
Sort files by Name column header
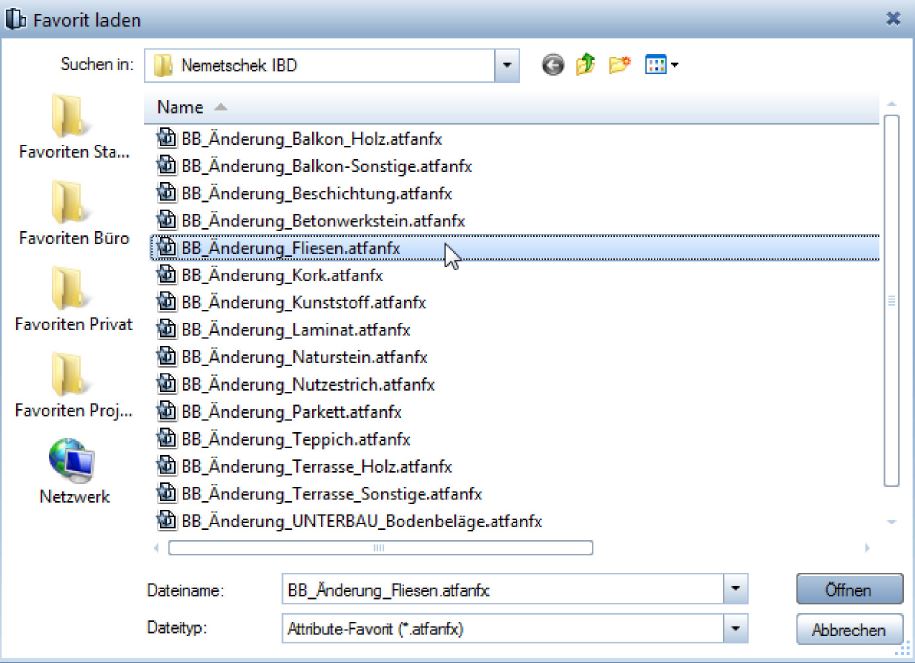pyautogui.click(x=180, y=107)
